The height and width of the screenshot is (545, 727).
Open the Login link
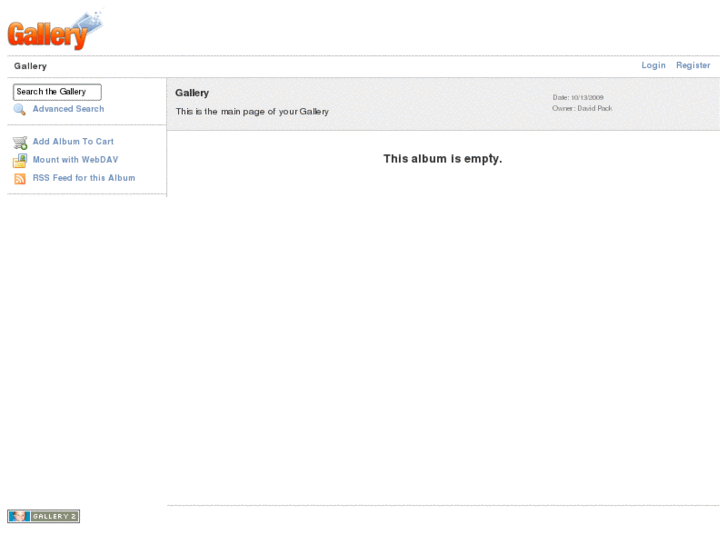[x=653, y=65]
